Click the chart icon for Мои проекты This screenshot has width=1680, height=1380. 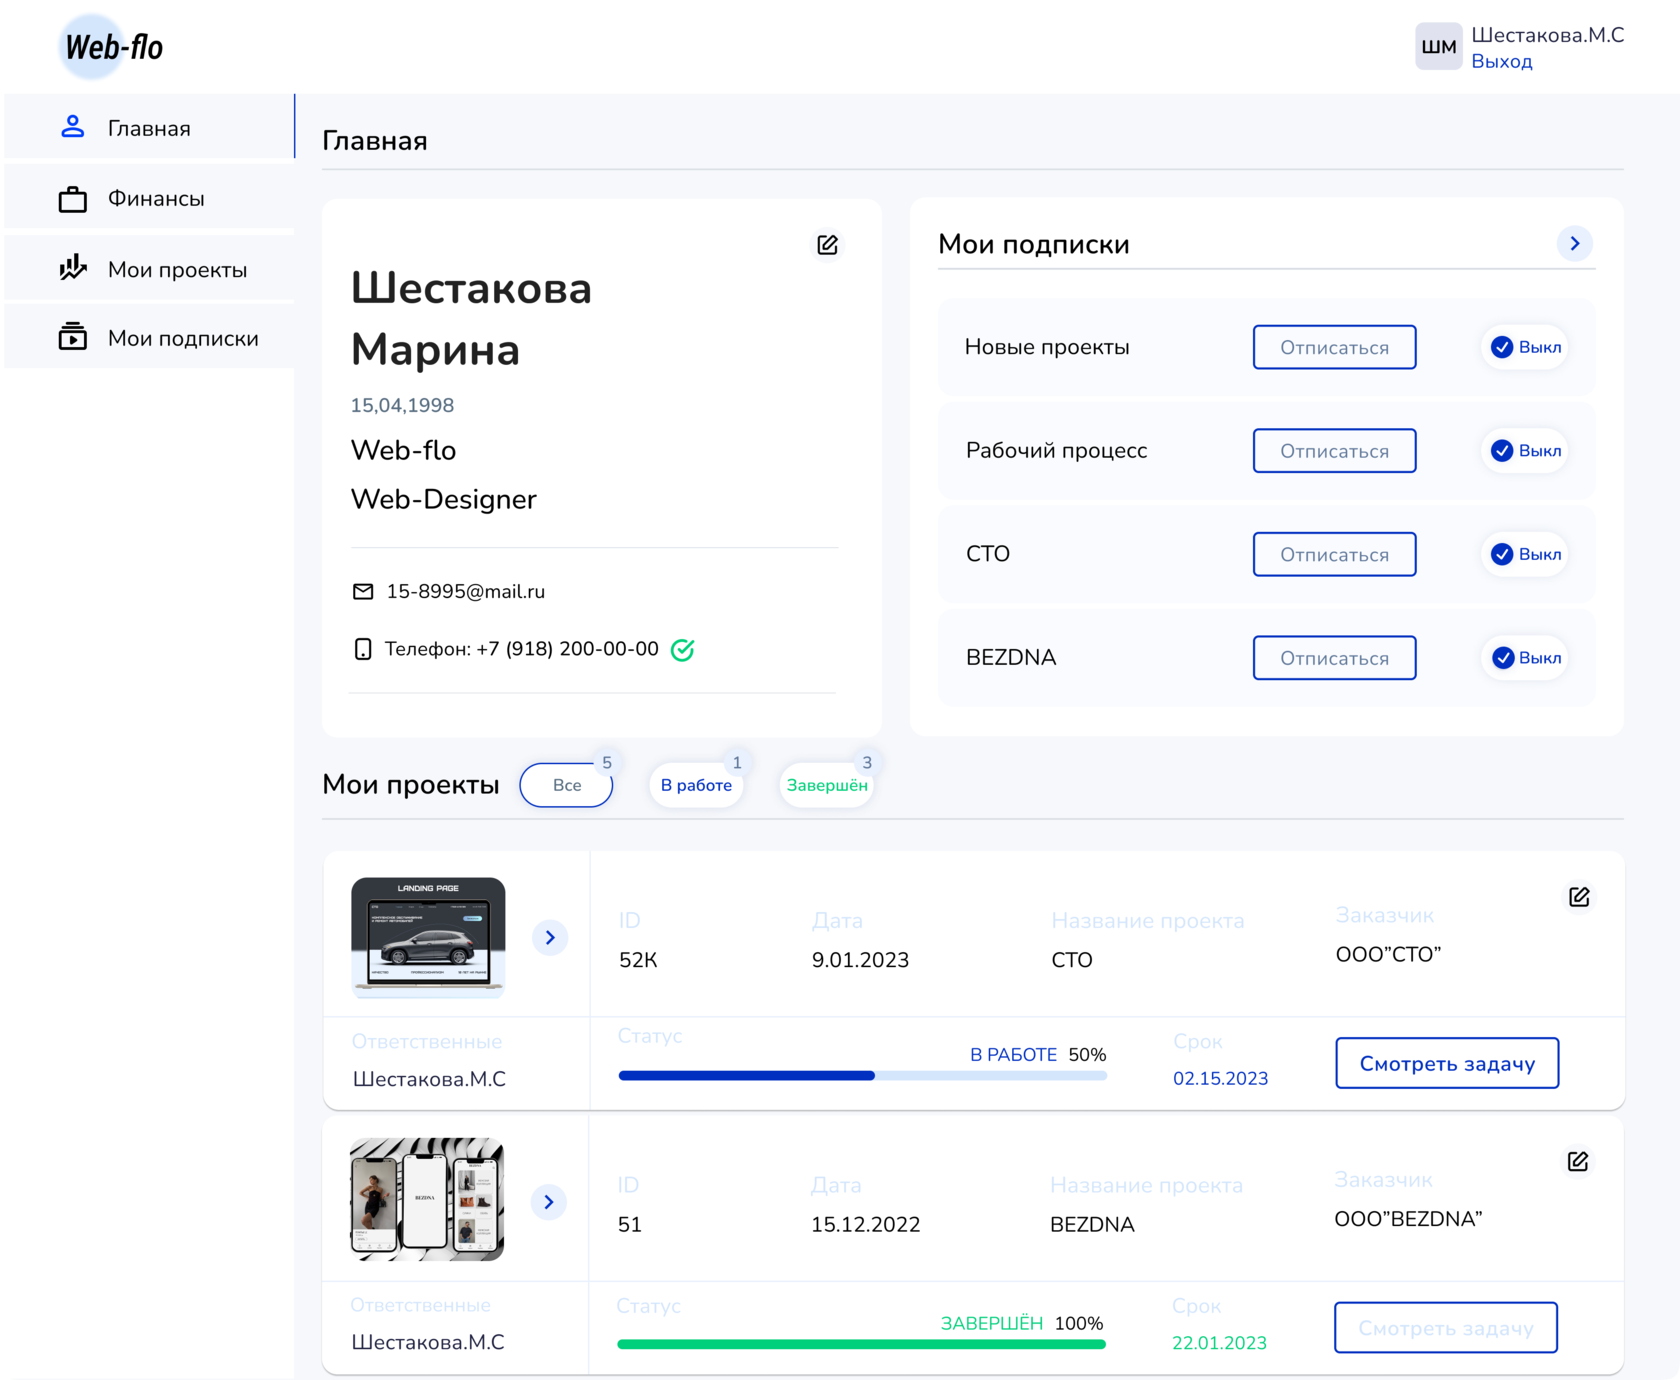[72, 268]
